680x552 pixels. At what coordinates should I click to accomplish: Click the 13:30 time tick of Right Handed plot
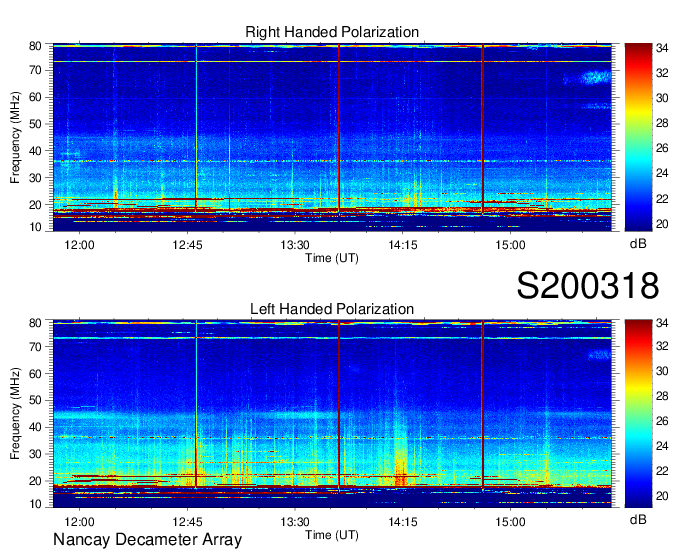click(295, 245)
